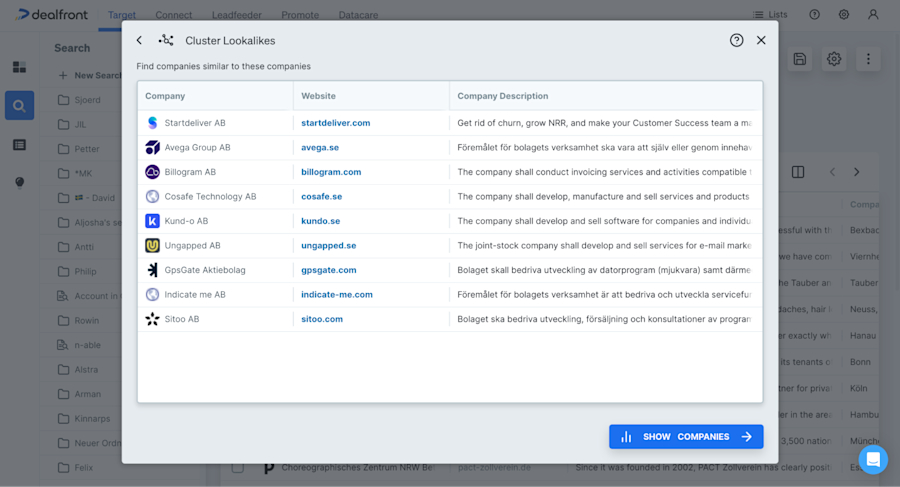Toggle the column layout icon
The image size is (900, 487).
[798, 172]
